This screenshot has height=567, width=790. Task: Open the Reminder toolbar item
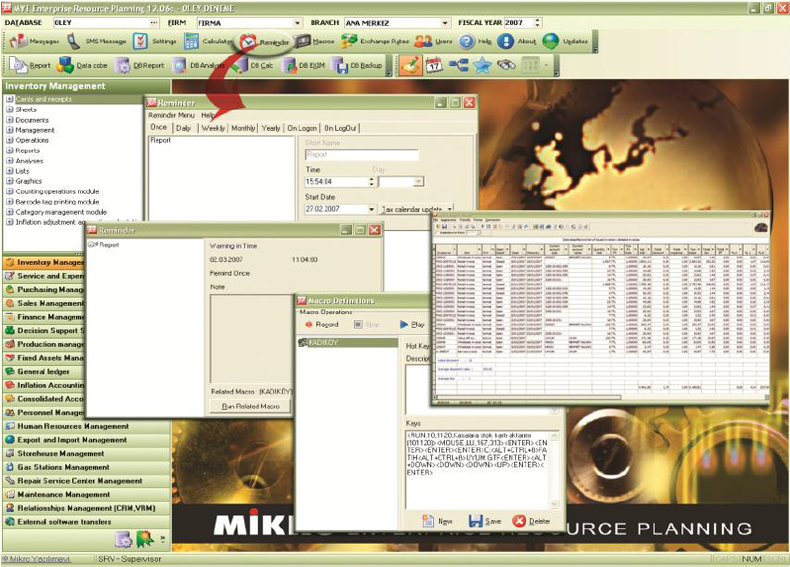265,42
